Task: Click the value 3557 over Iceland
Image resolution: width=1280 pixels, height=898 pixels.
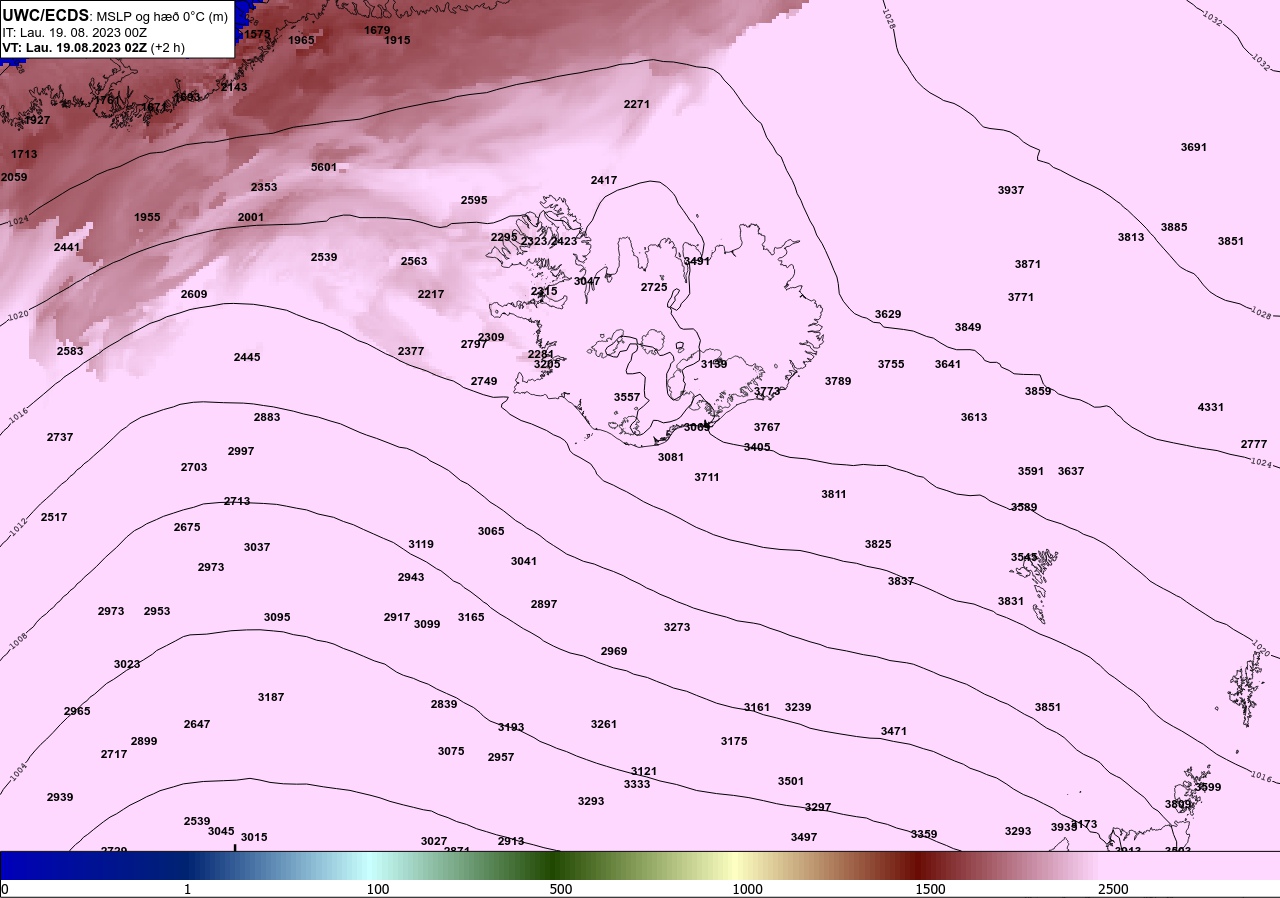Action: [x=627, y=397]
